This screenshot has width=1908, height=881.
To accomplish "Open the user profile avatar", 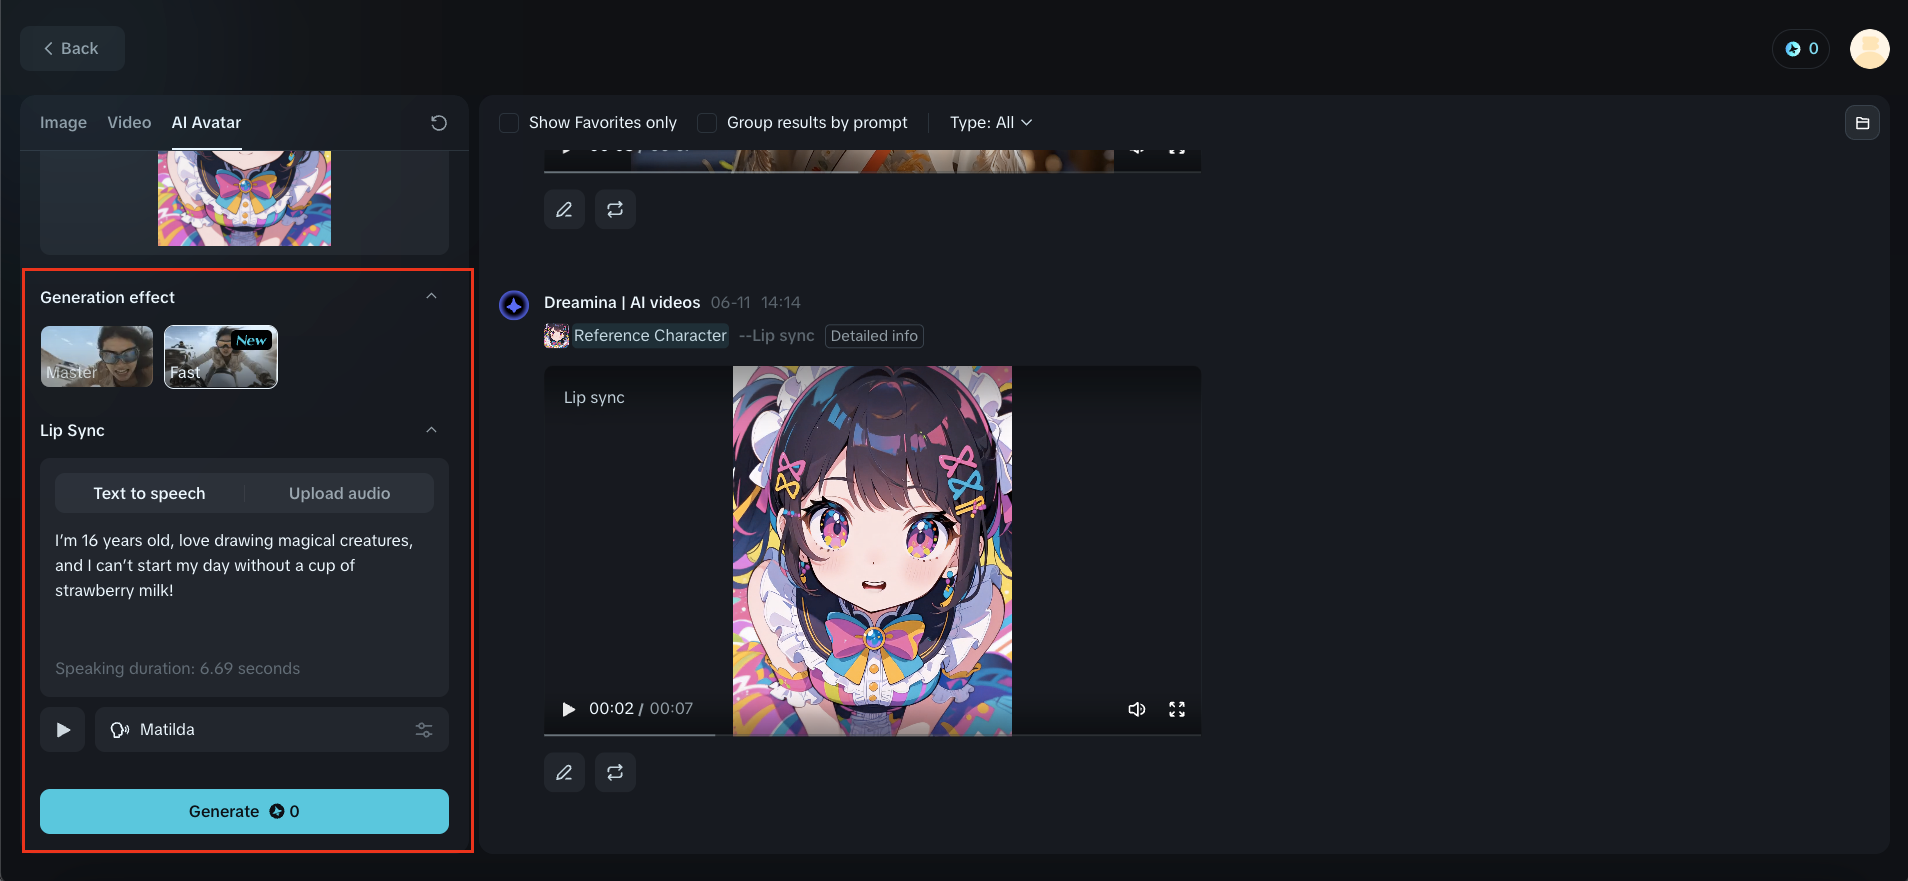I will 1869,48.
